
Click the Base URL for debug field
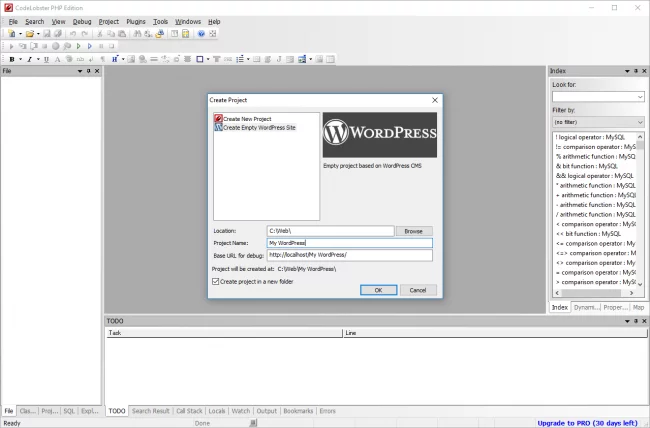pyautogui.click(x=349, y=255)
